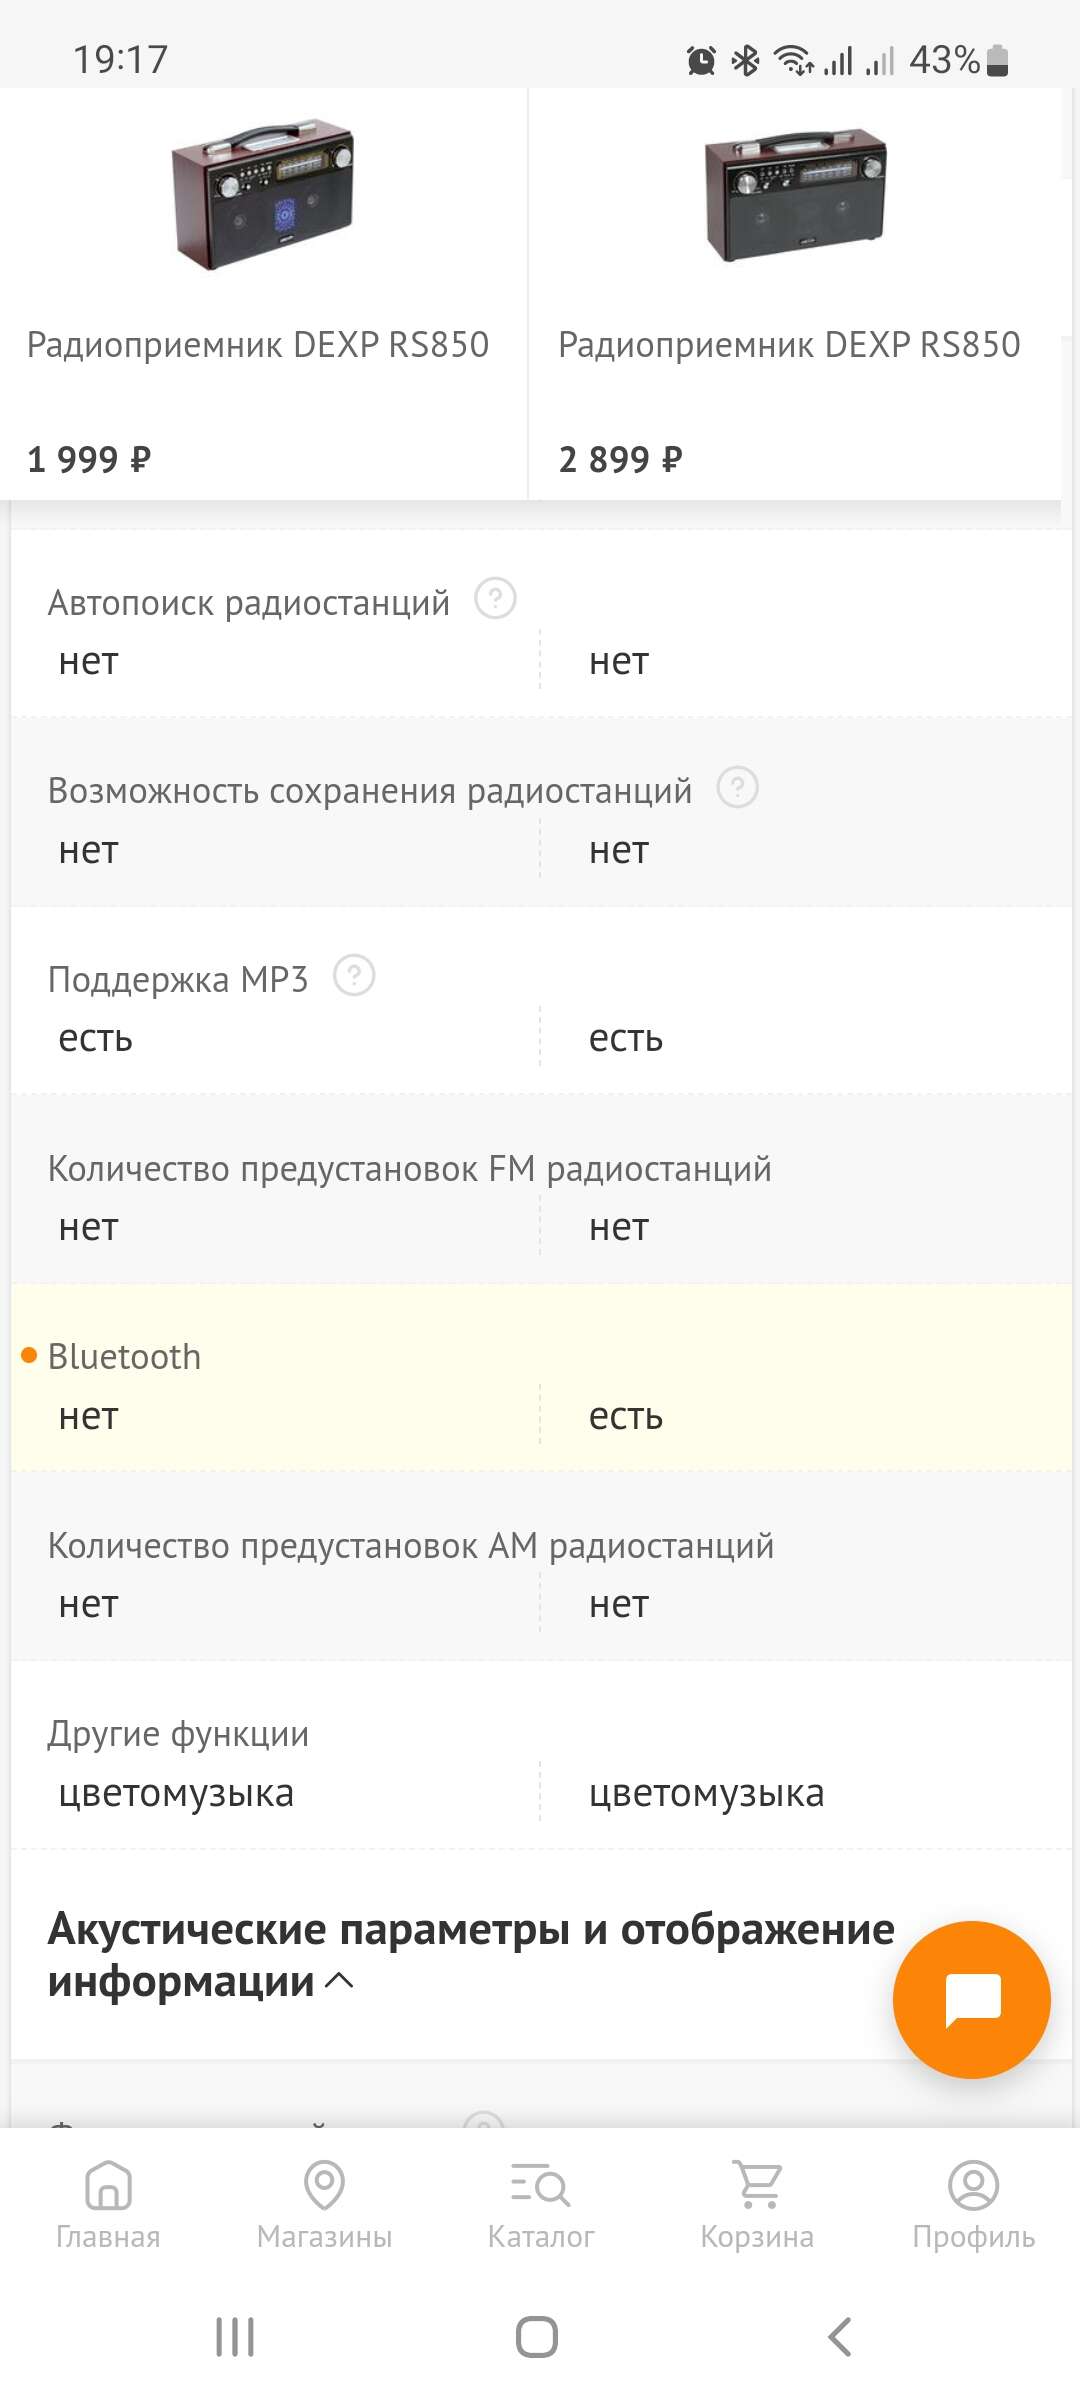Open the orange chat support button
The image size is (1080, 2400).
971,2000
